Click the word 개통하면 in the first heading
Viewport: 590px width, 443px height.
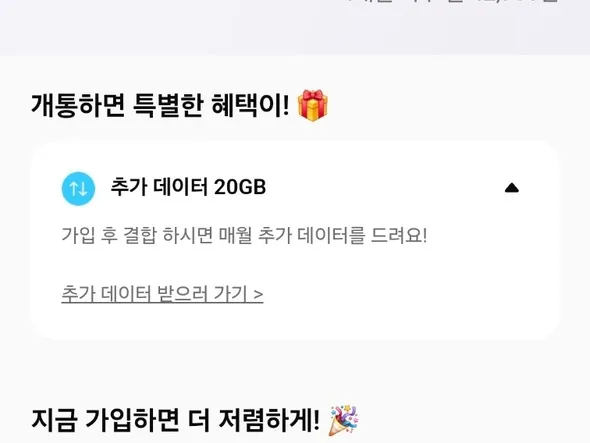[78, 105]
